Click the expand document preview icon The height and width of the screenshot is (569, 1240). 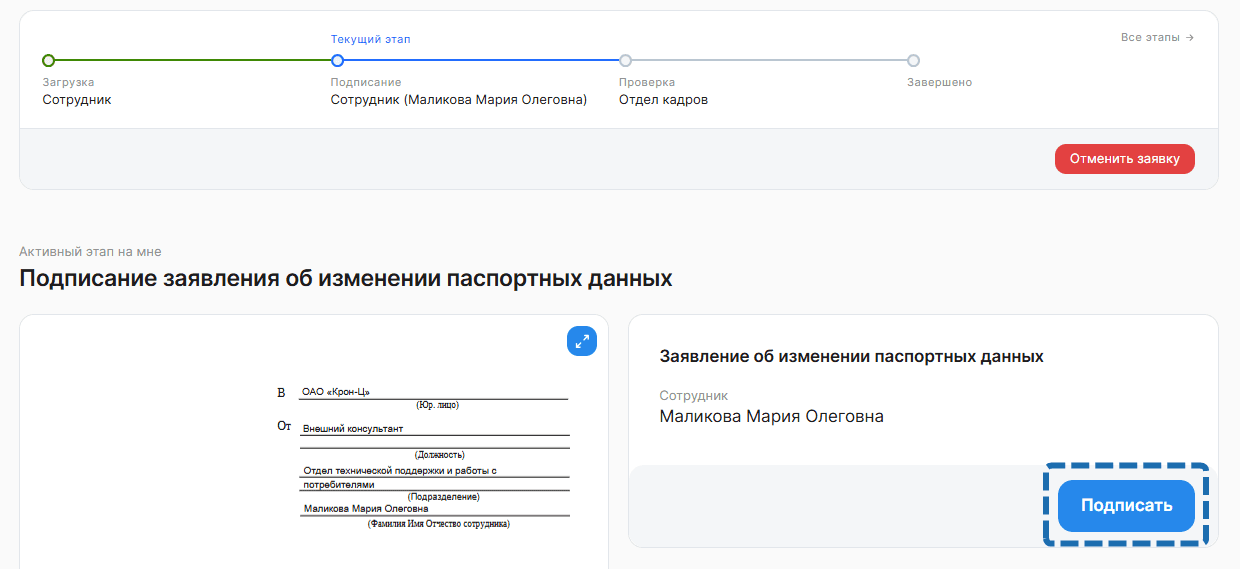(582, 342)
